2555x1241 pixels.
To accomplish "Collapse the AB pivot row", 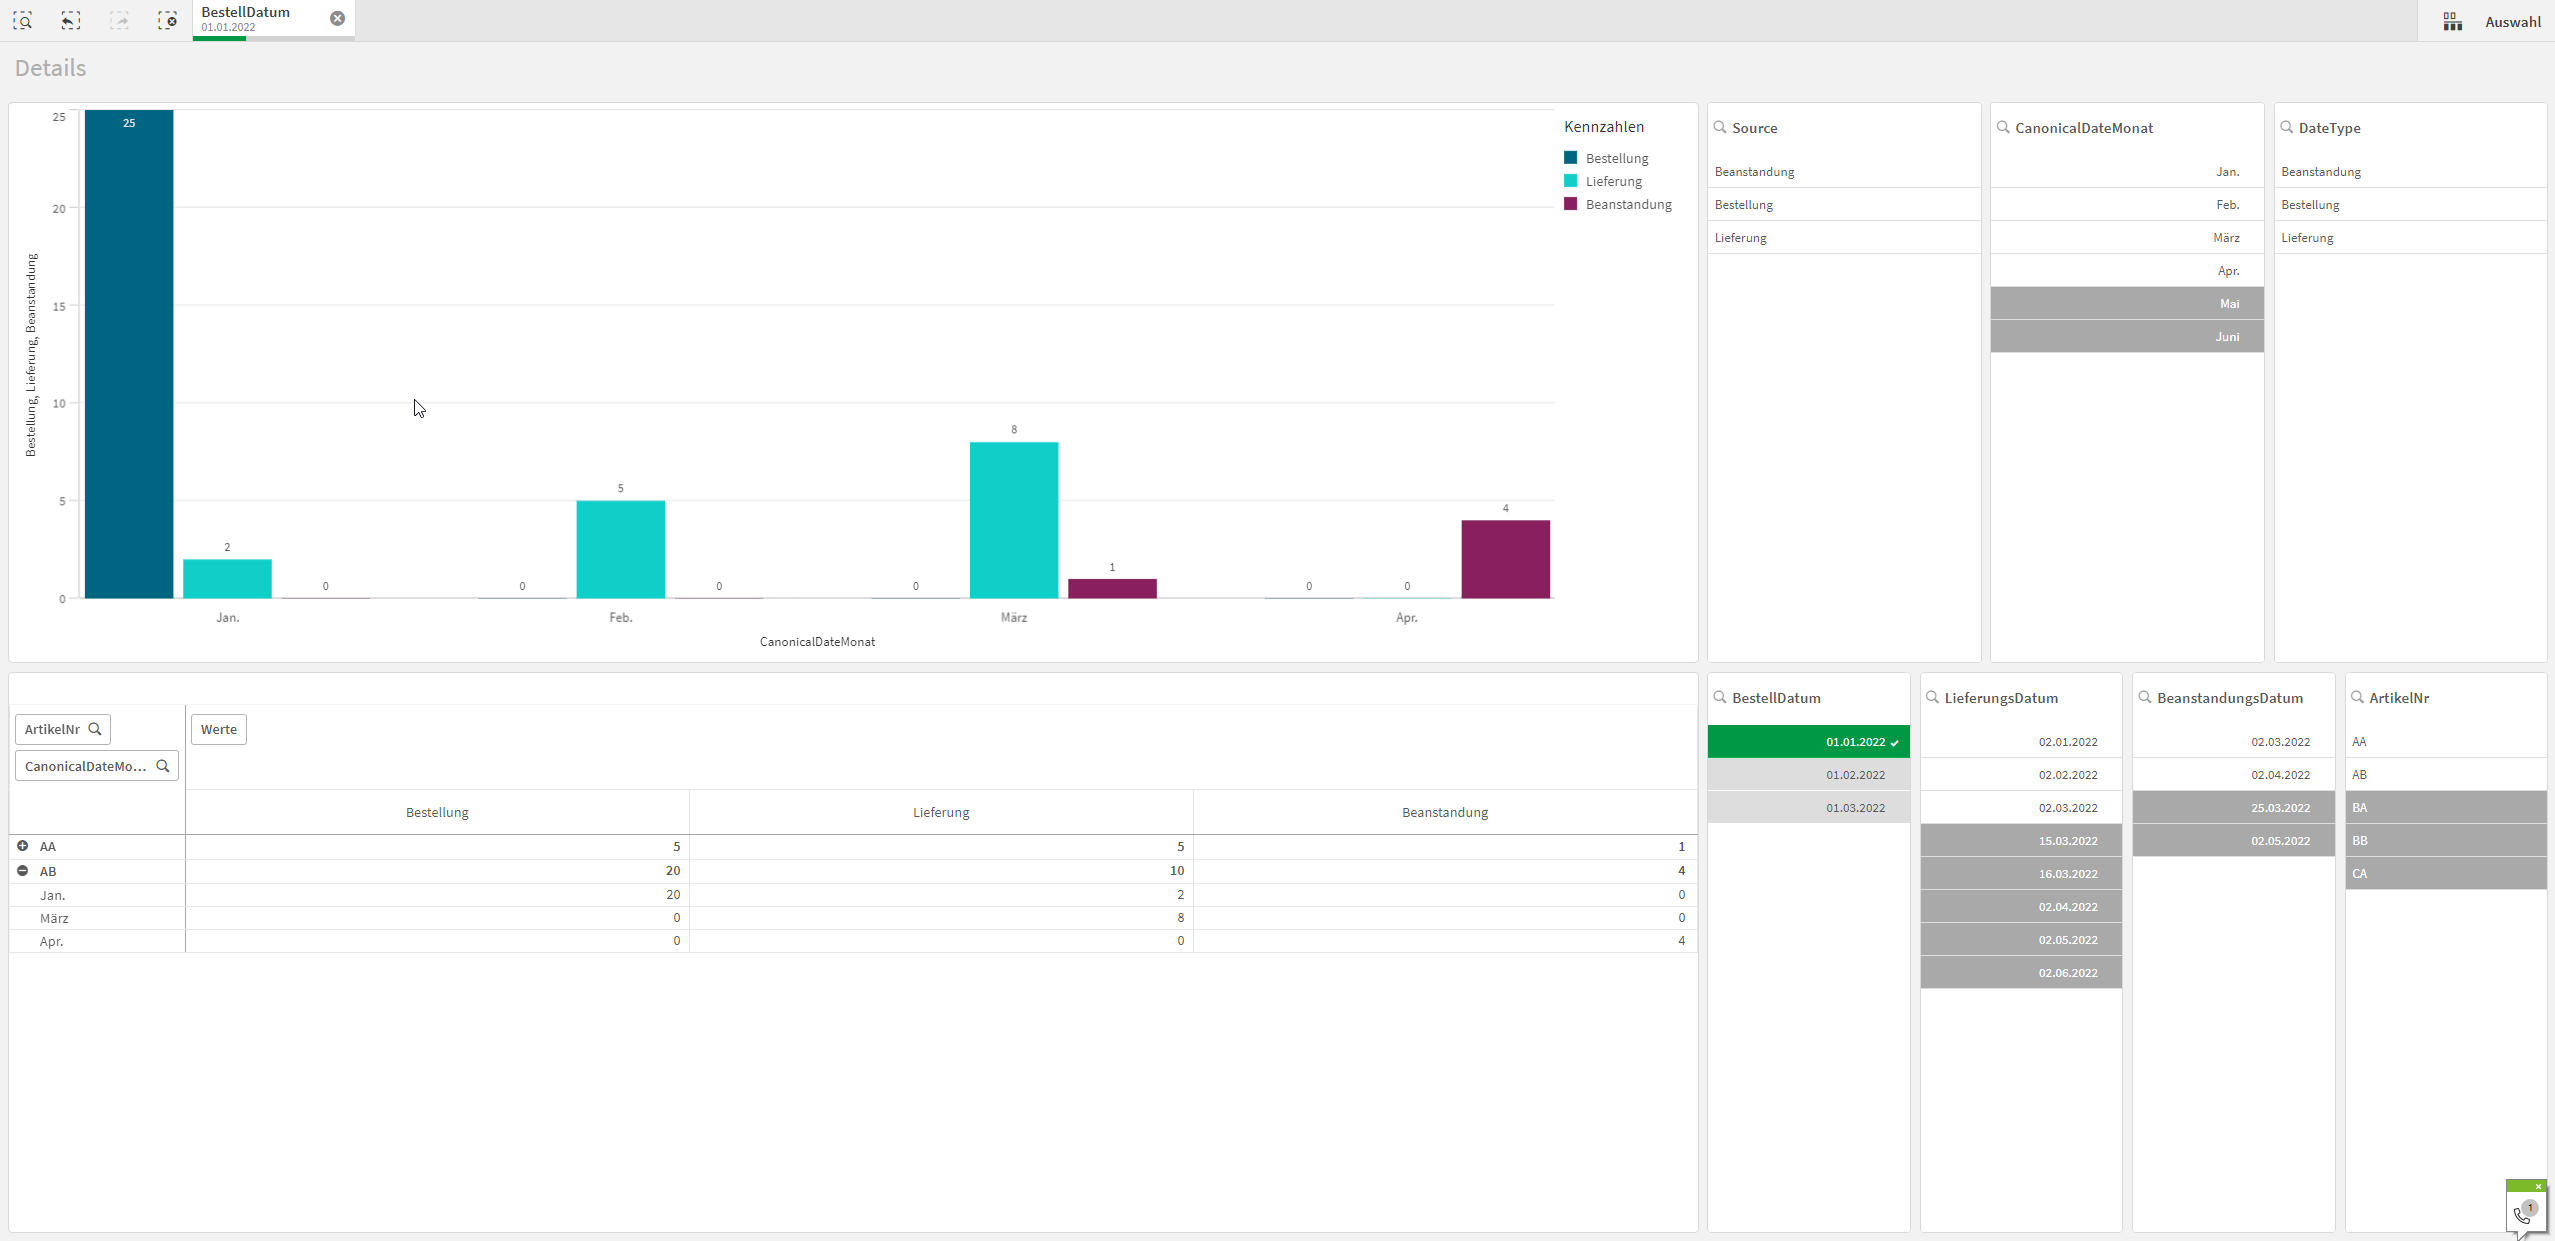I will tap(23, 871).
